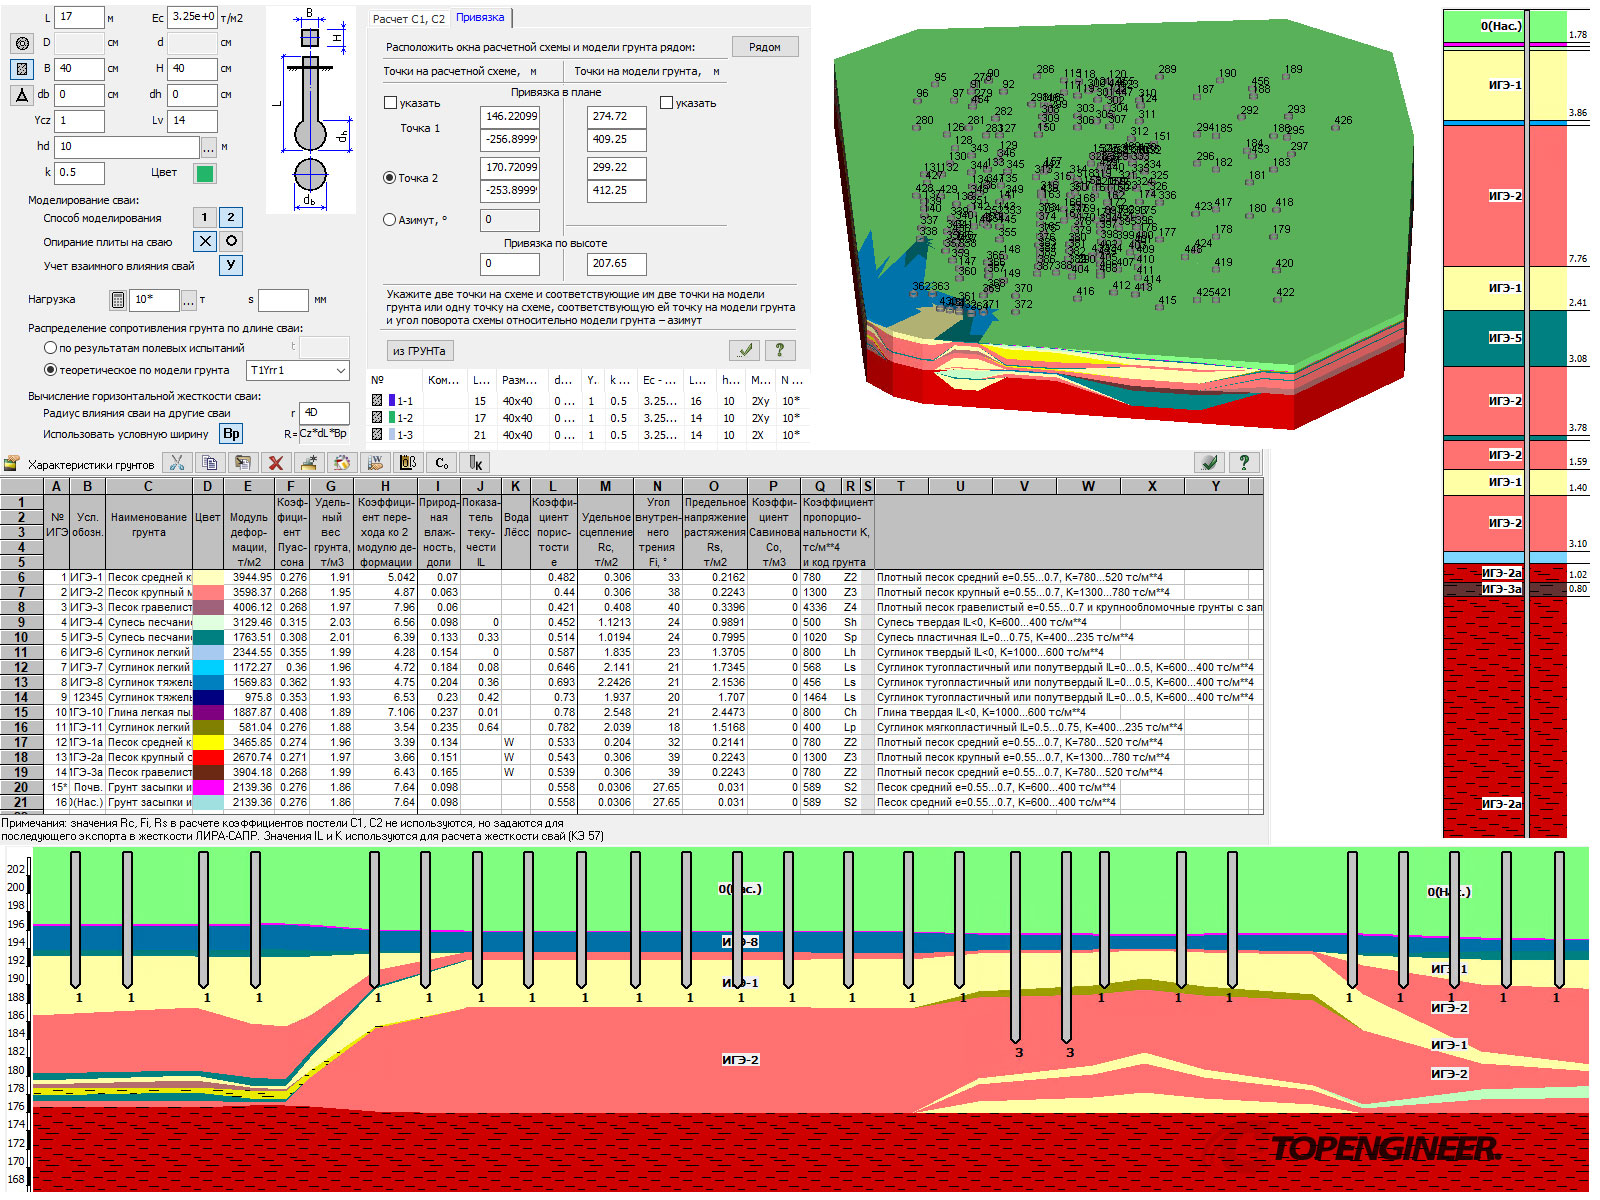
Task: Click the question mark help icon under Привязка
Action: click(779, 350)
